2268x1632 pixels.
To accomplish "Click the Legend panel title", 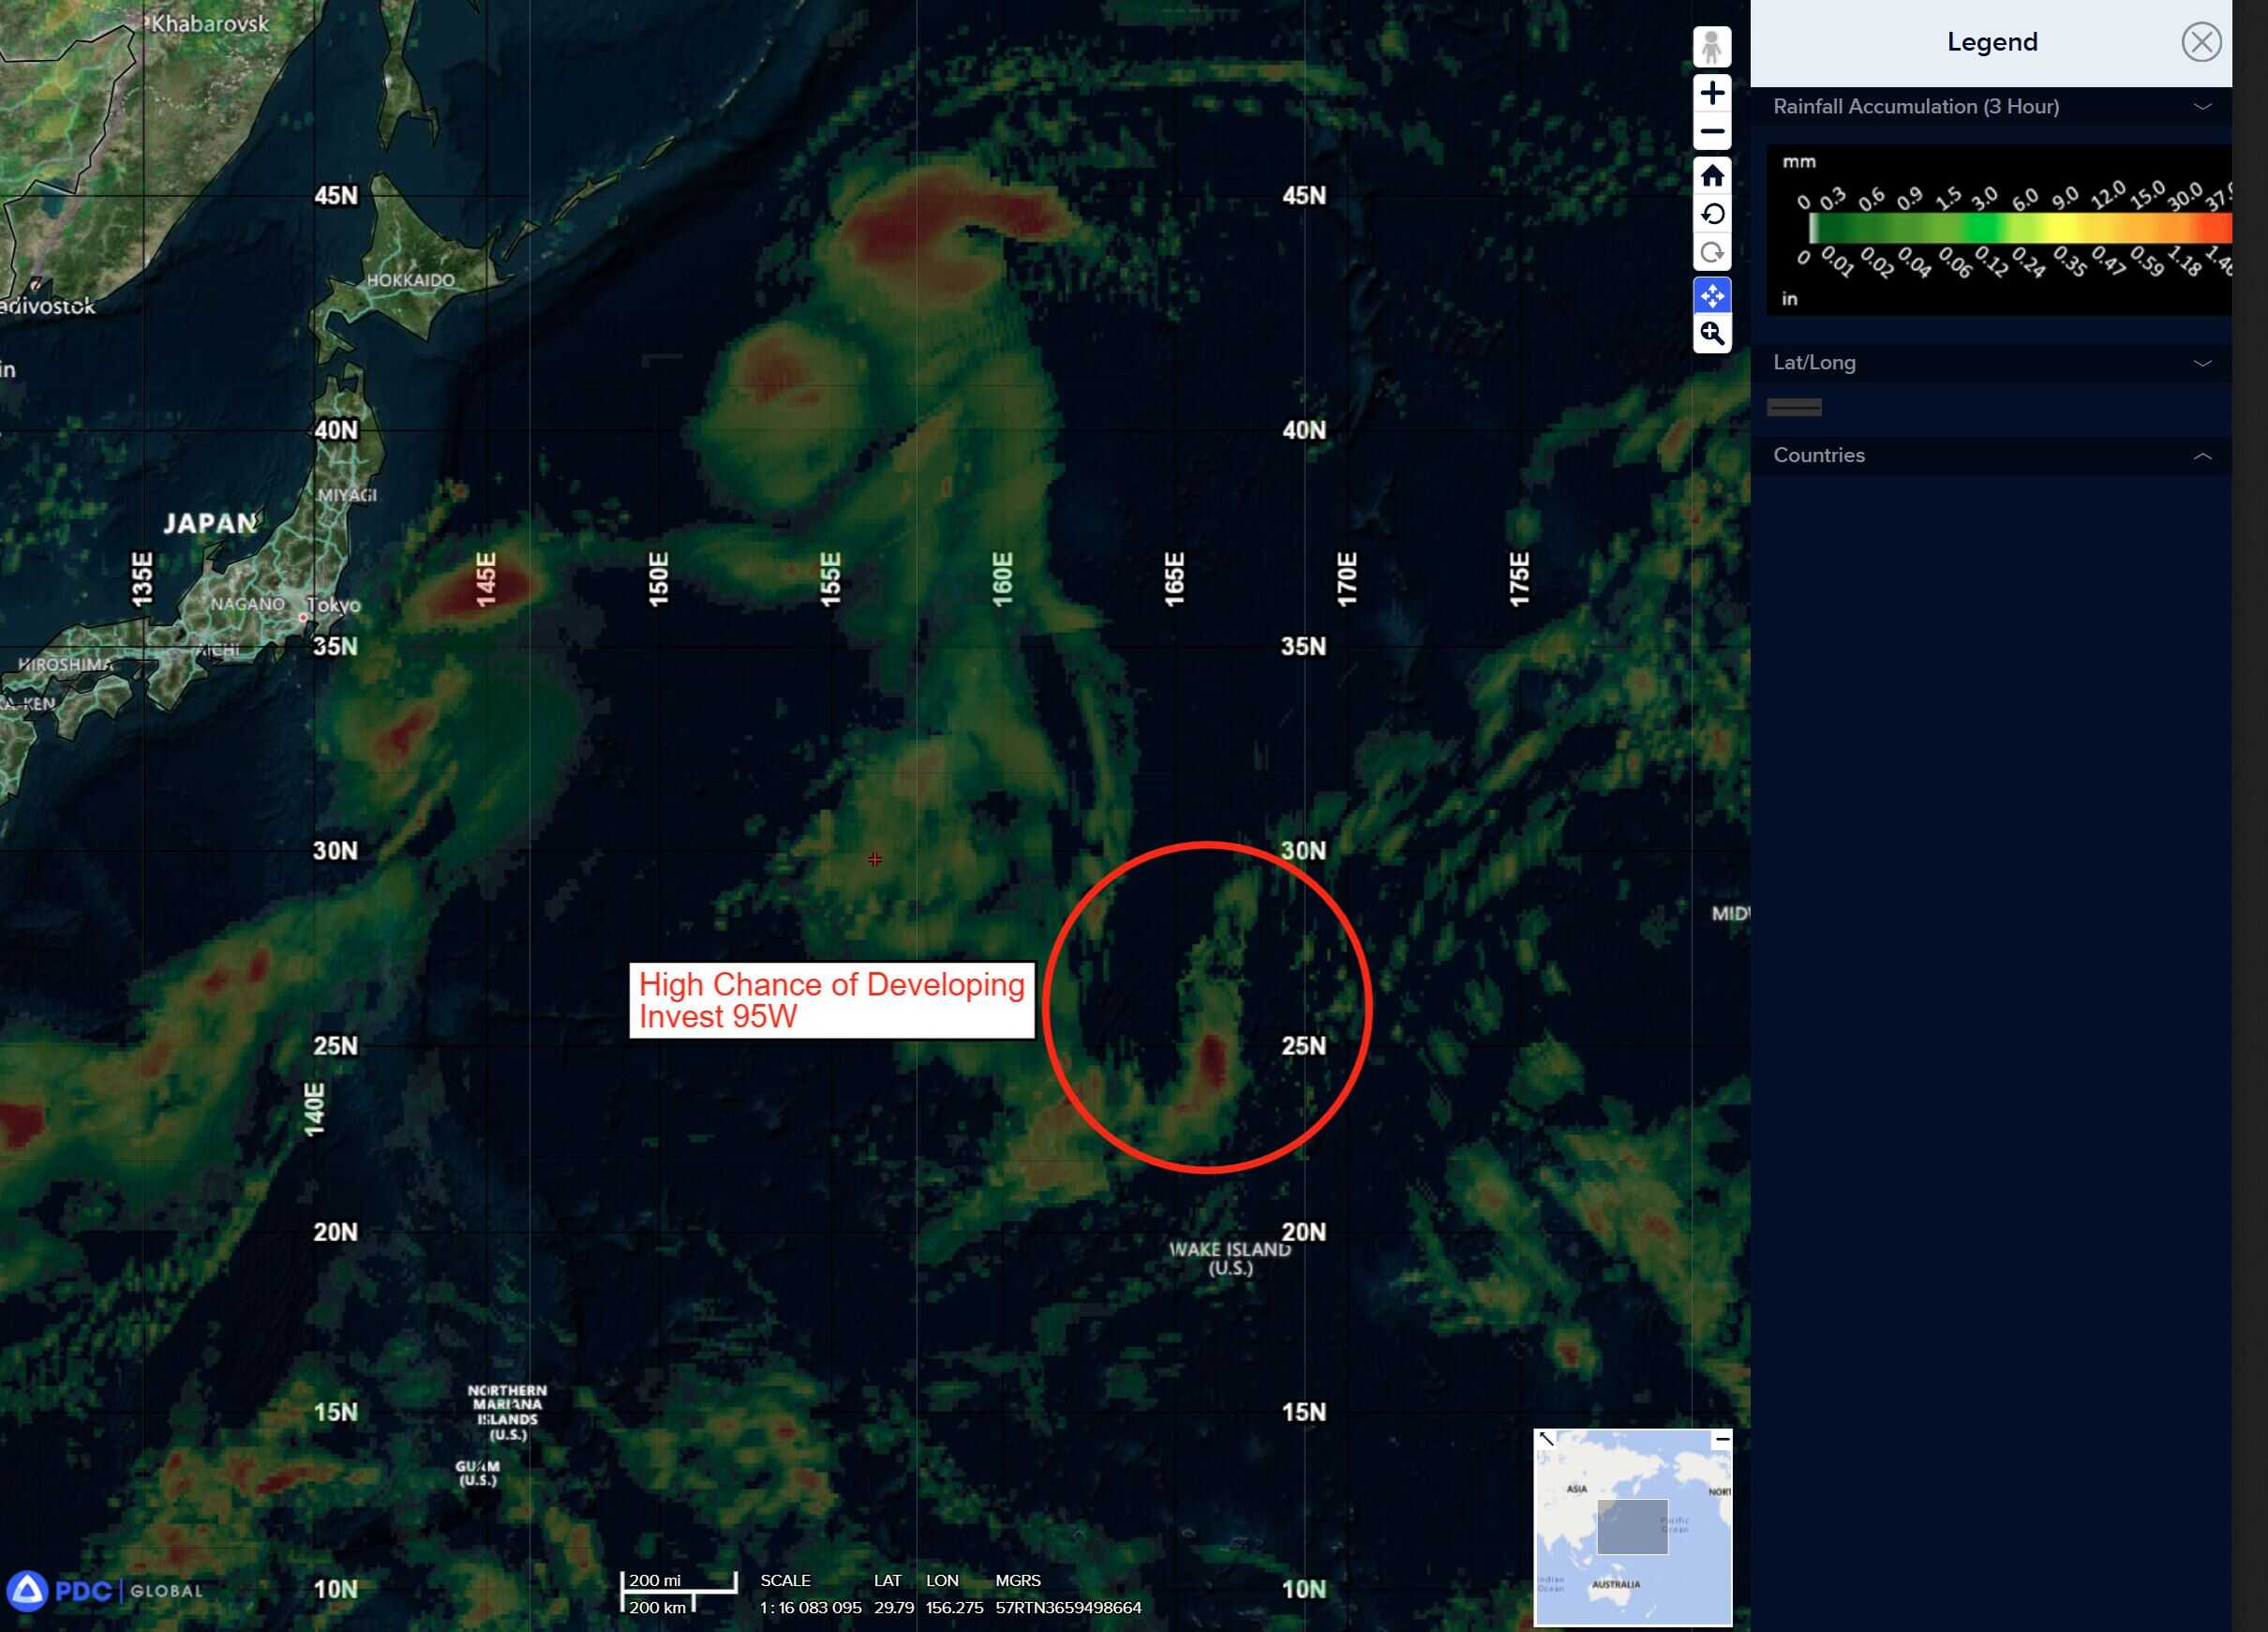I will (x=1991, y=42).
